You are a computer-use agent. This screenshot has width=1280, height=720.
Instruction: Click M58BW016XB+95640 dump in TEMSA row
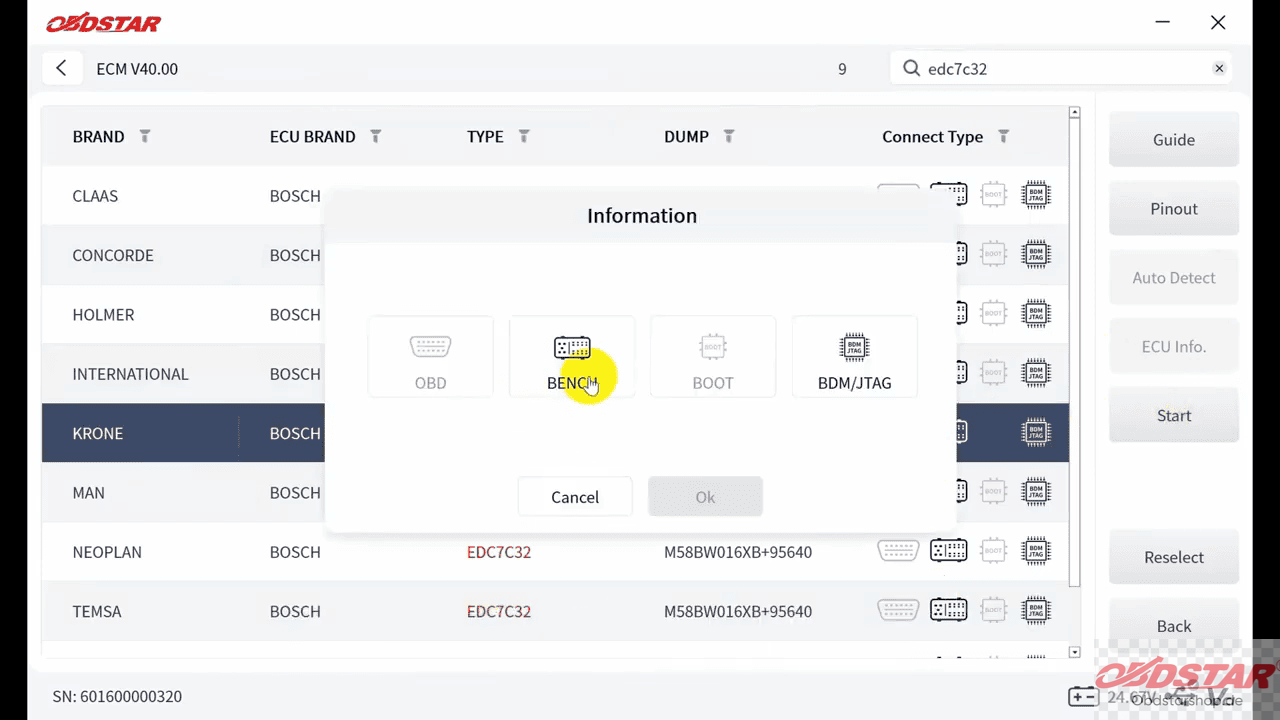tap(738, 611)
